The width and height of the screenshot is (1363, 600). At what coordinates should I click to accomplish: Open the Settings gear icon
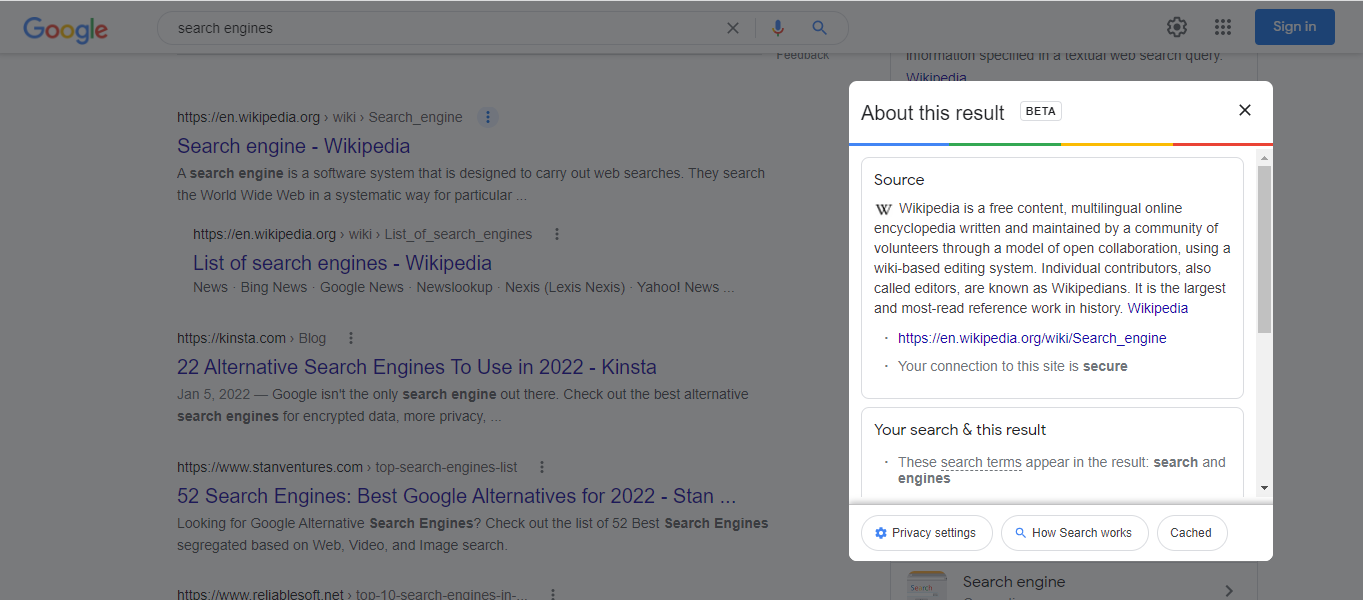click(x=1177, y=27)
